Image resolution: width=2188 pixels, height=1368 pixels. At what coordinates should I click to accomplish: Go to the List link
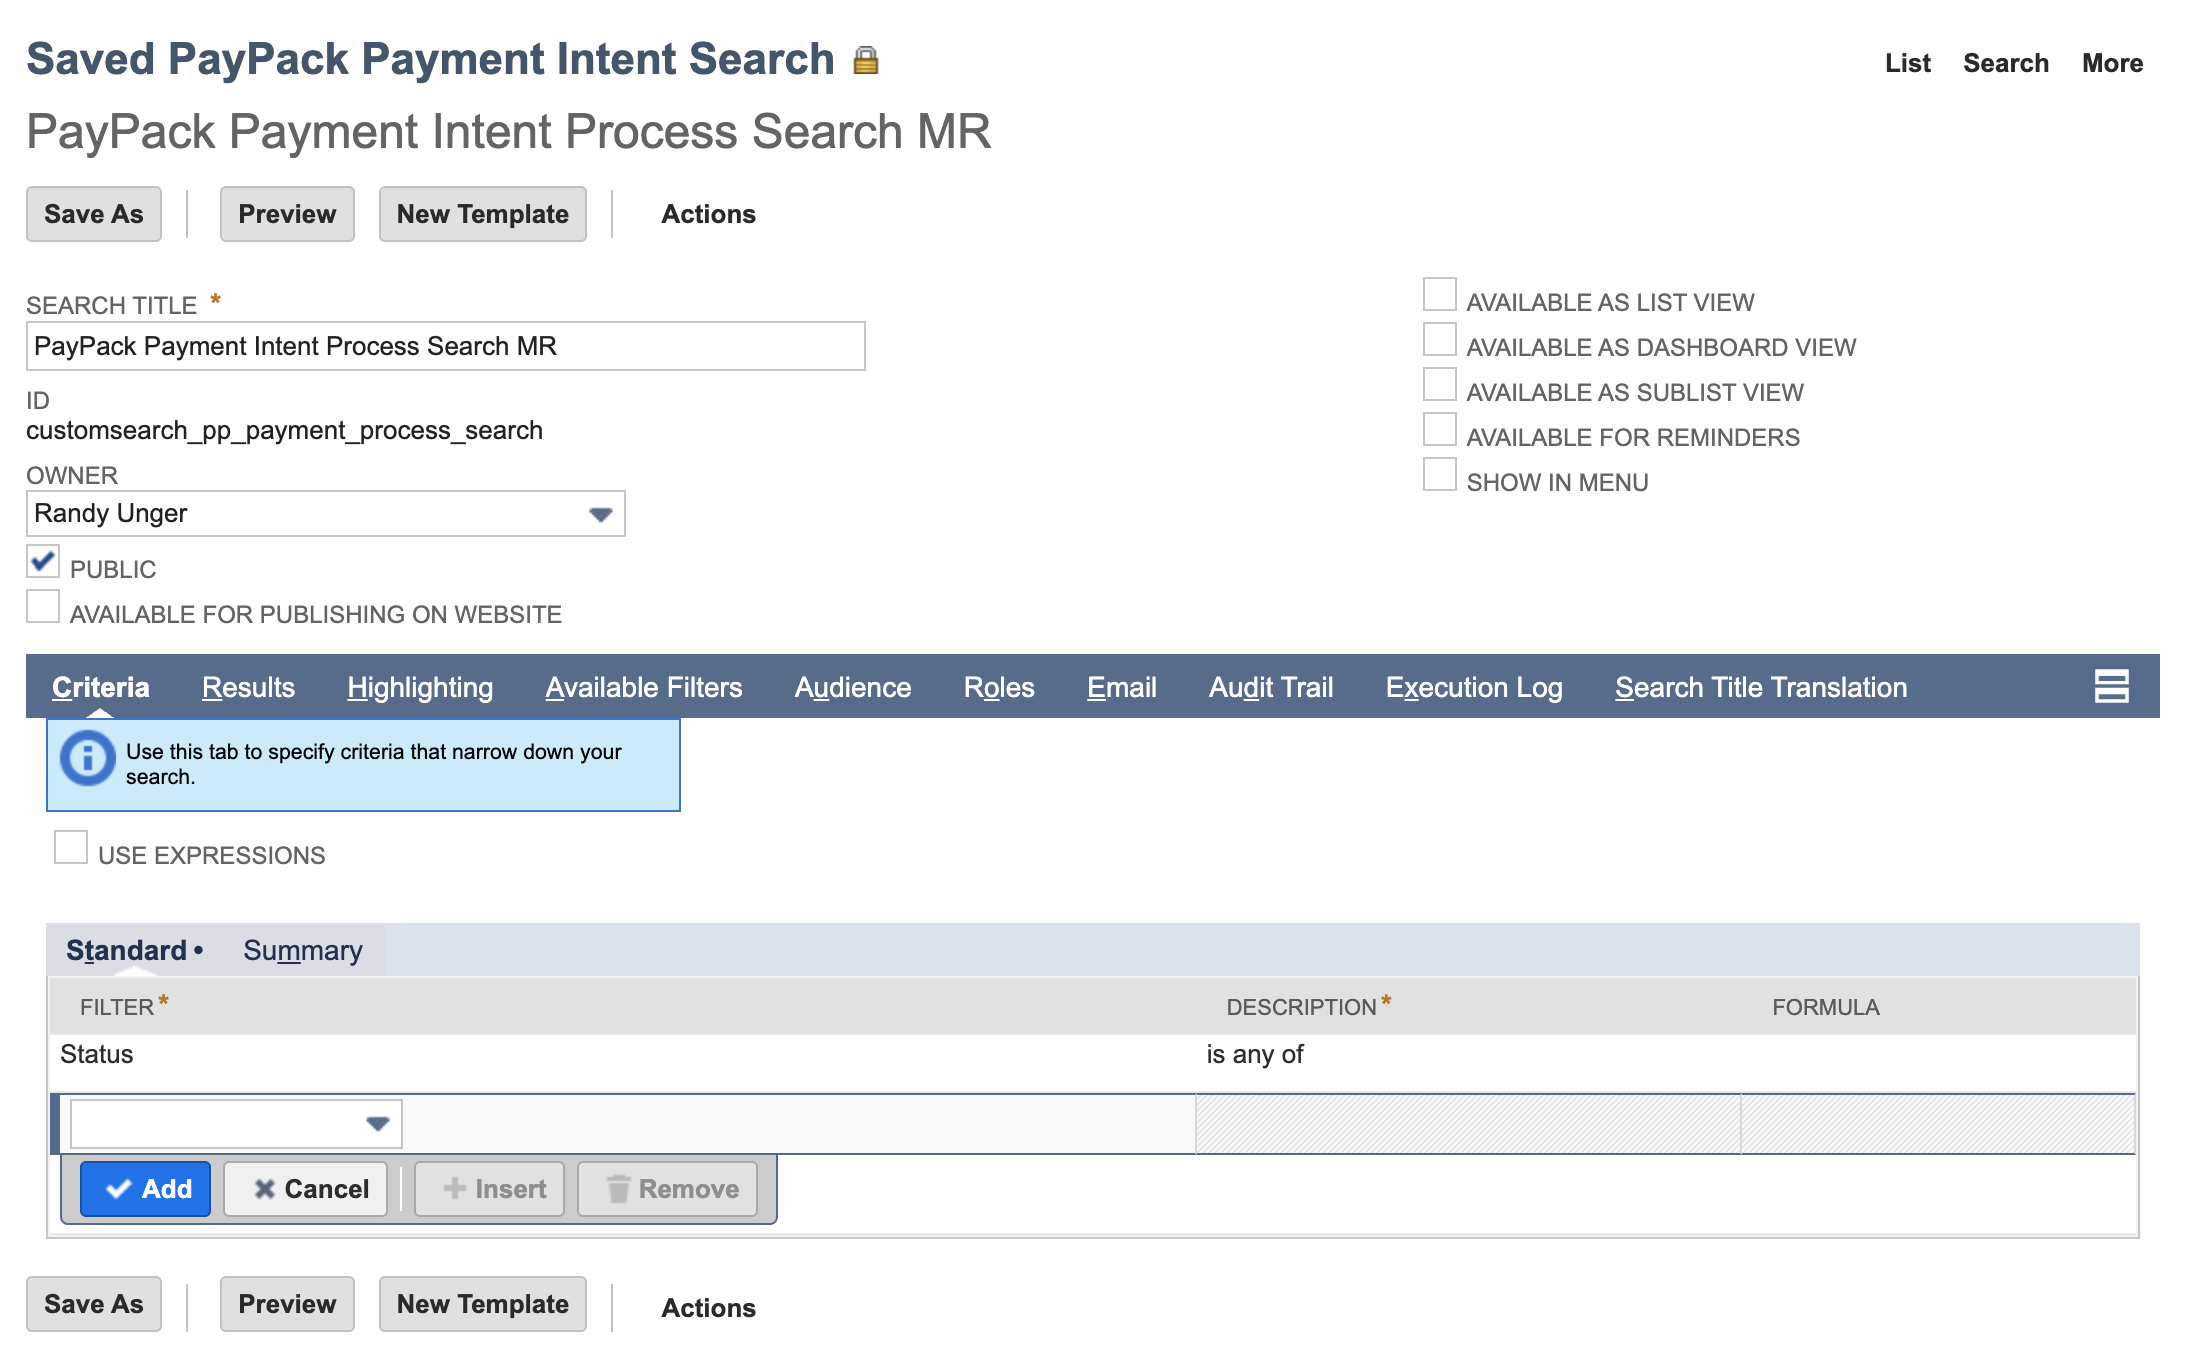1907,63
